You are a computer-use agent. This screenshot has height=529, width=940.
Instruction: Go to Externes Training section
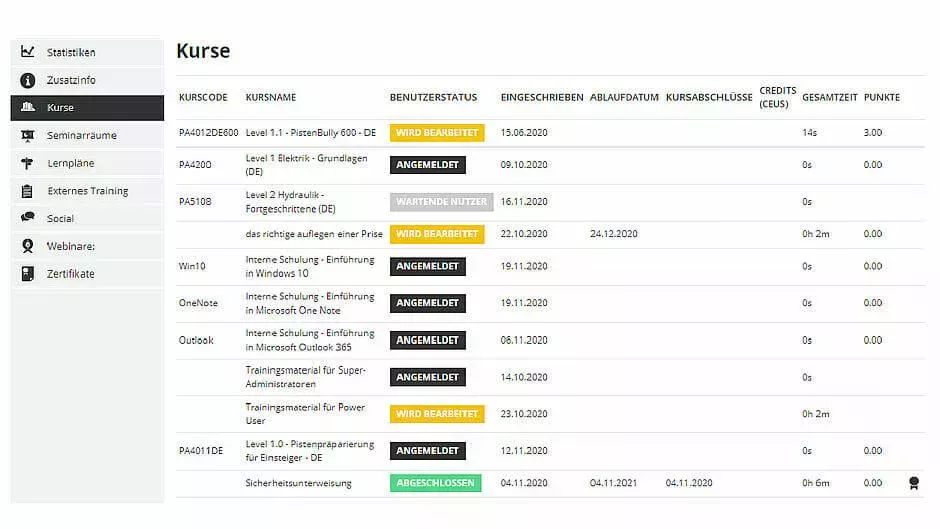click(x=87, y=191)
